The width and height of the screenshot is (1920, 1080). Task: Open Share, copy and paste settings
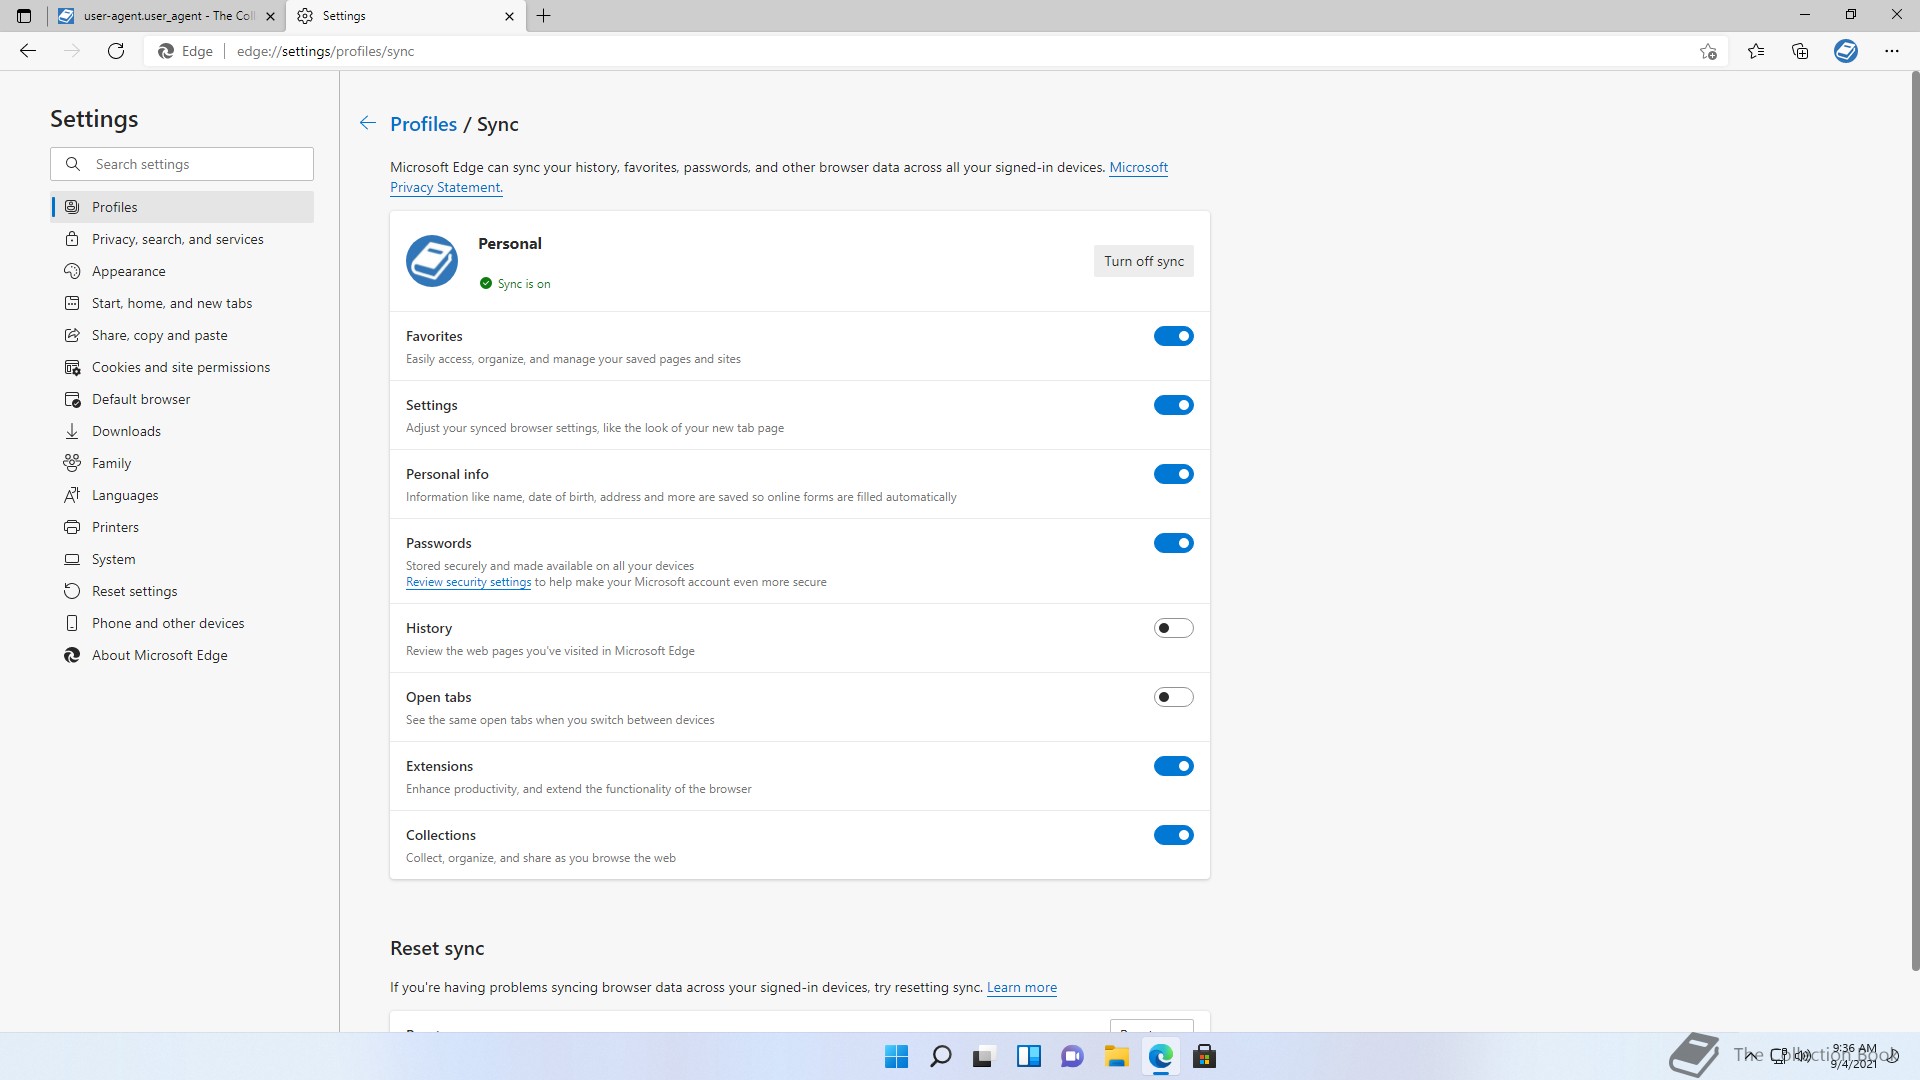click(182, 335)
